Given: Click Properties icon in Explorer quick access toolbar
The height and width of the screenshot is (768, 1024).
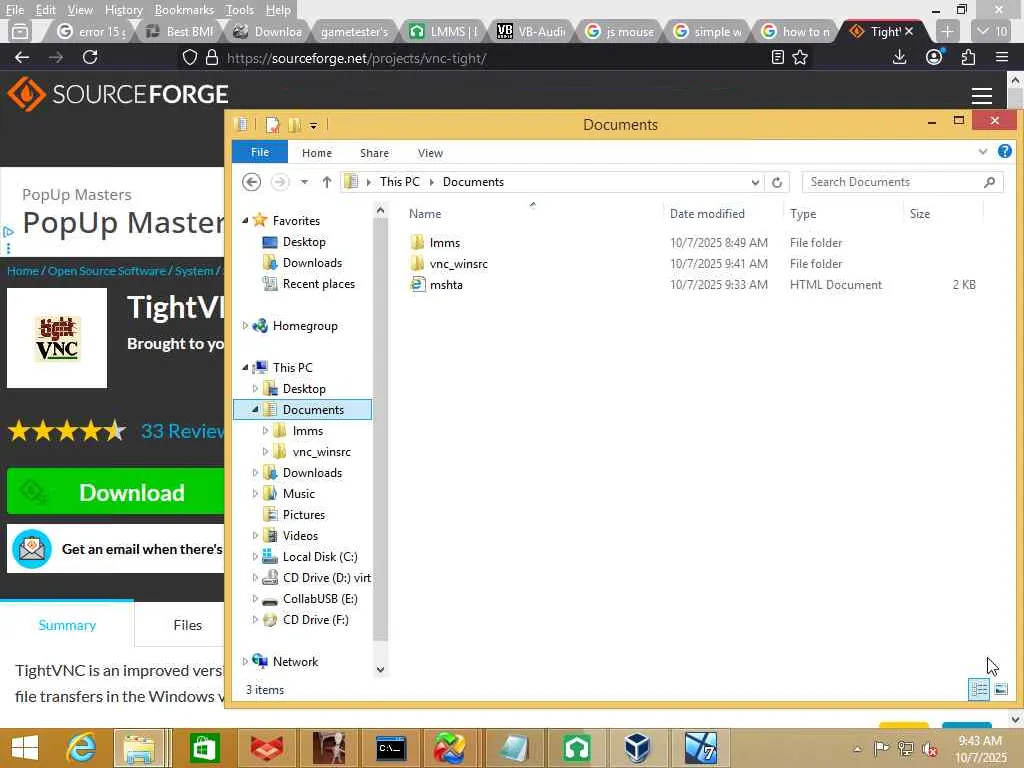Looking at the screenshot, I should pyautogui.click(x=272, y=124).
